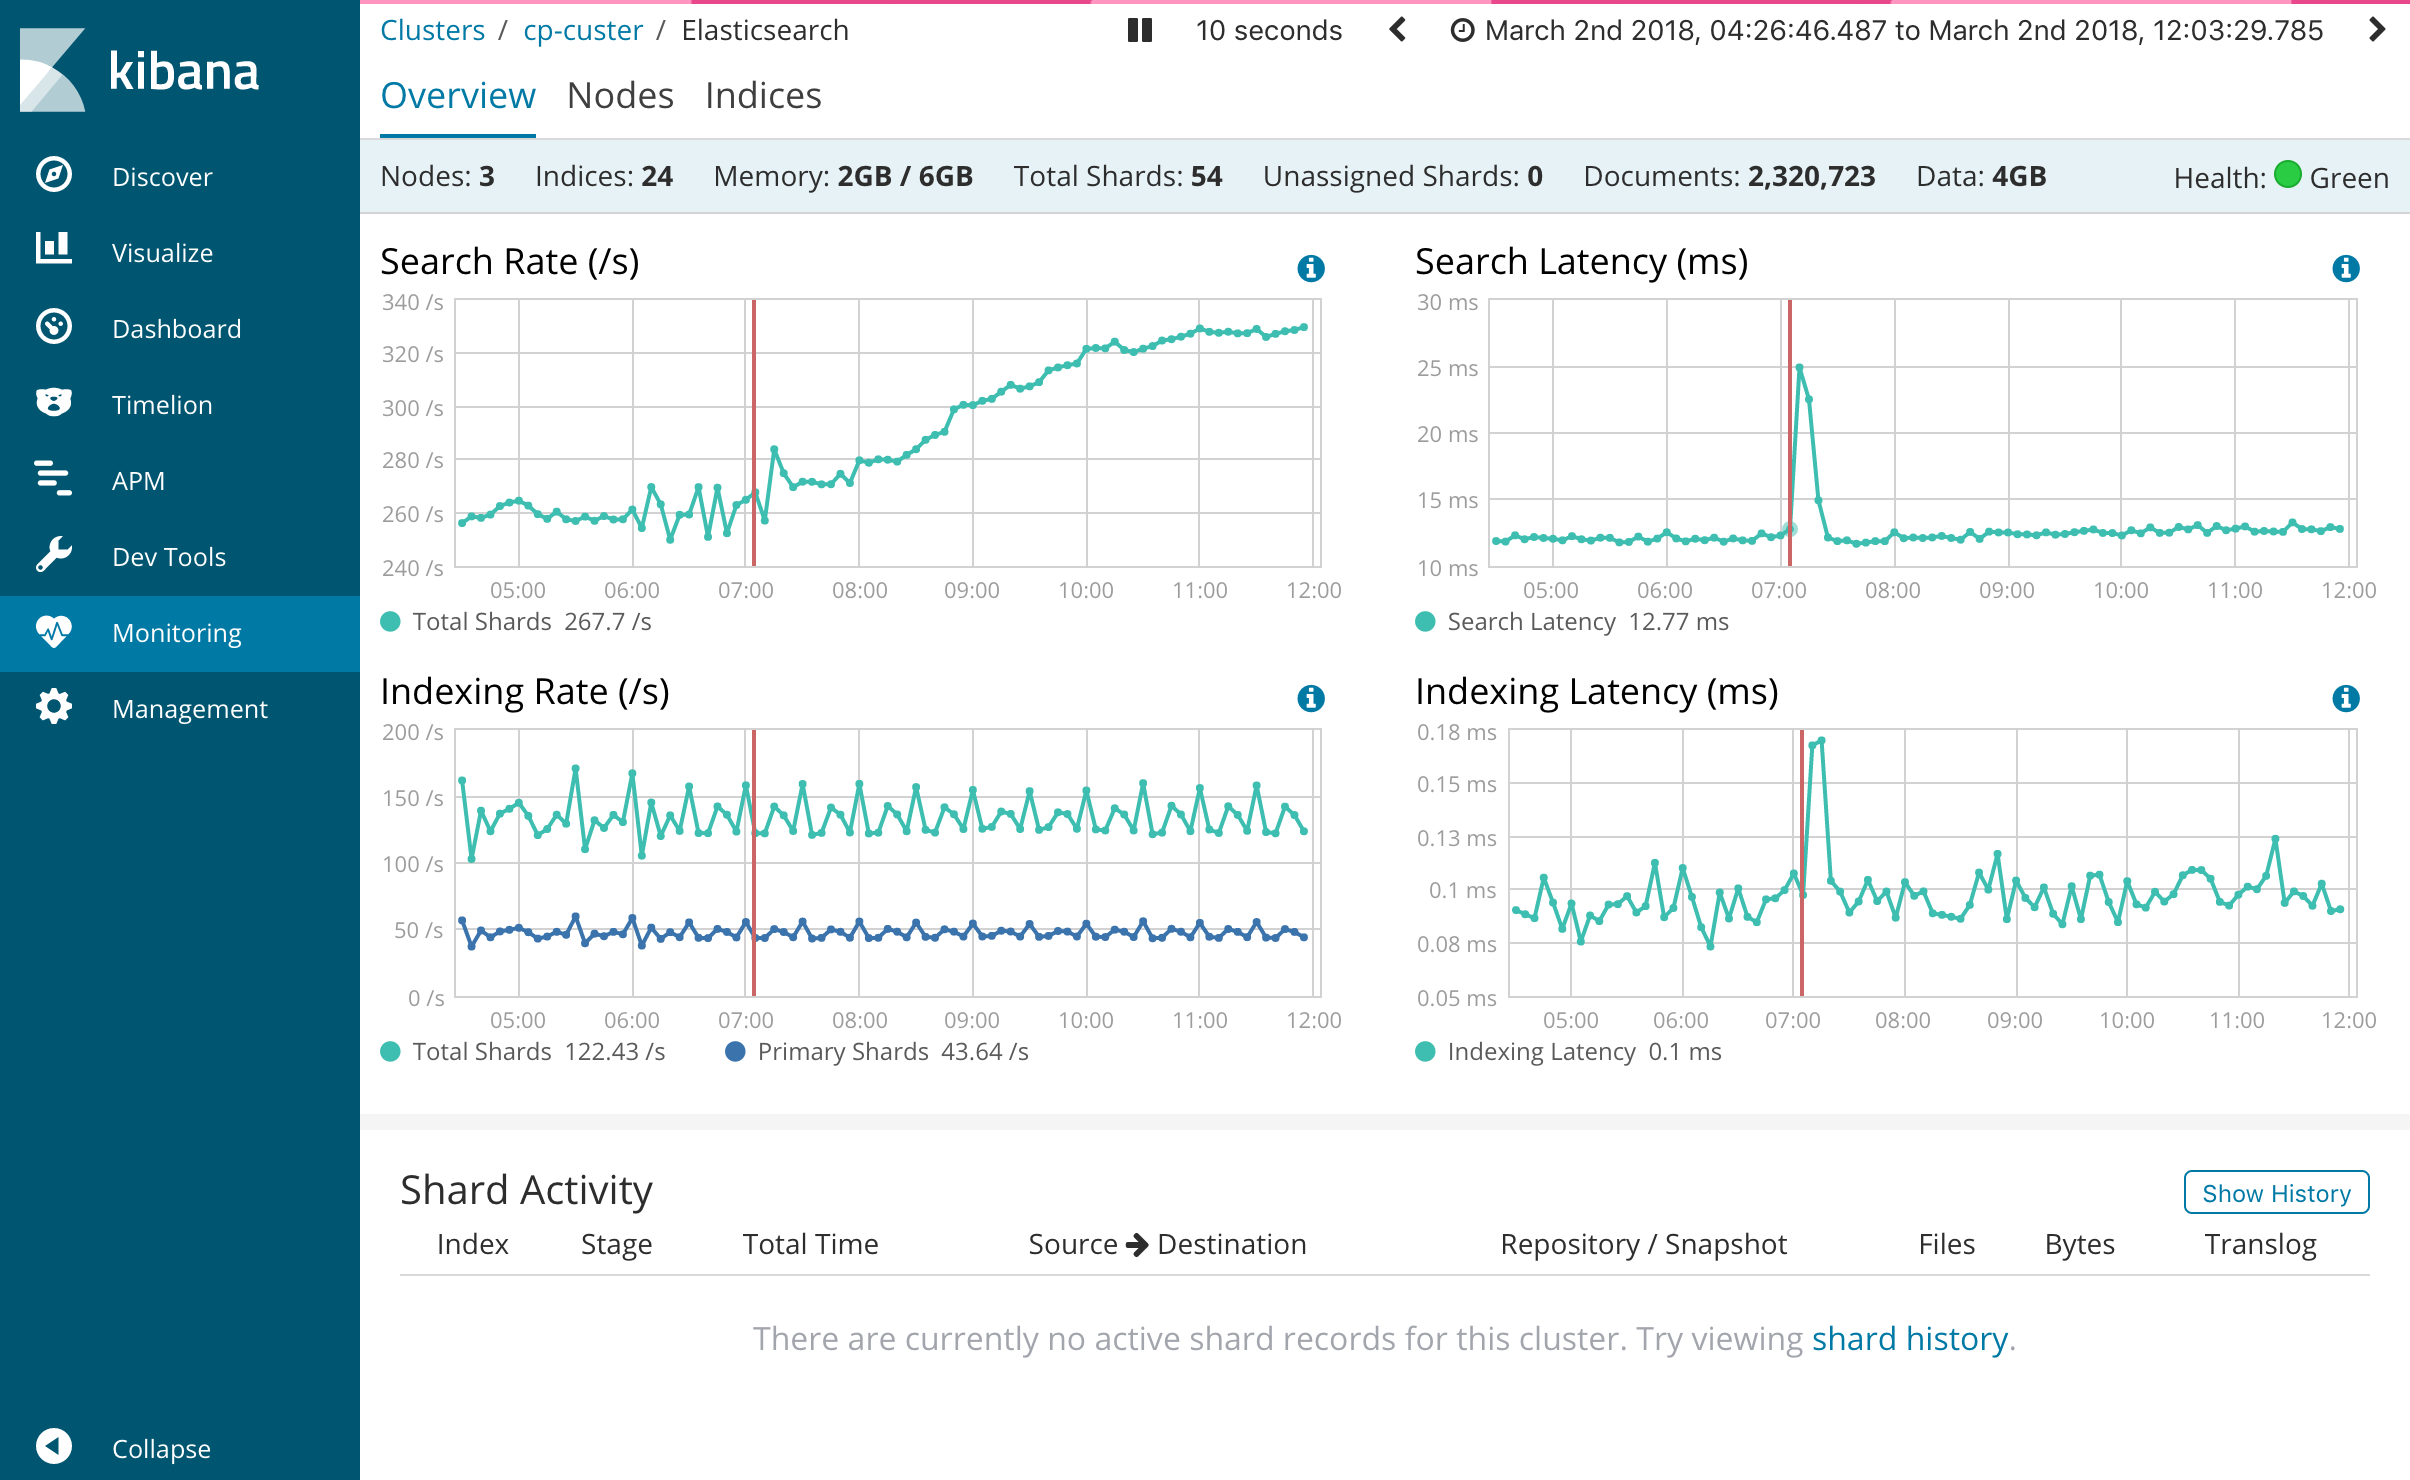Click the Total Shards color dot under Search Rate
The image size is (2410, 1480).
[x=391, y=622]
